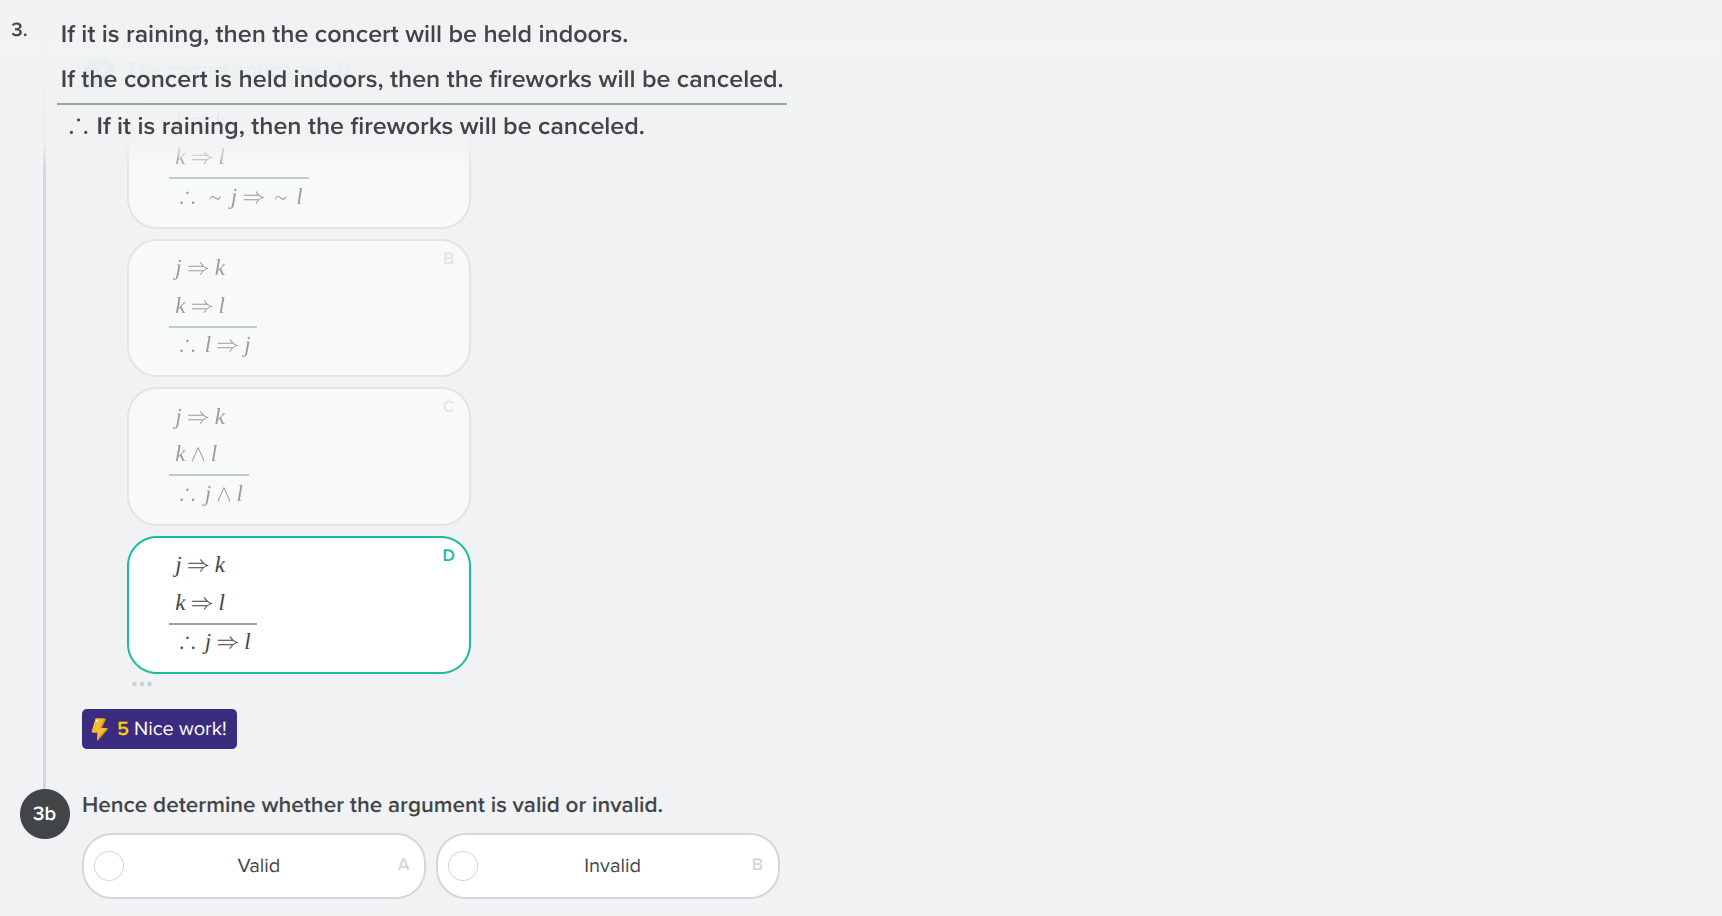Viewport: 1722px width, 916px height.
Task: Click the Valid label text
Action: (x=258, y=866)
